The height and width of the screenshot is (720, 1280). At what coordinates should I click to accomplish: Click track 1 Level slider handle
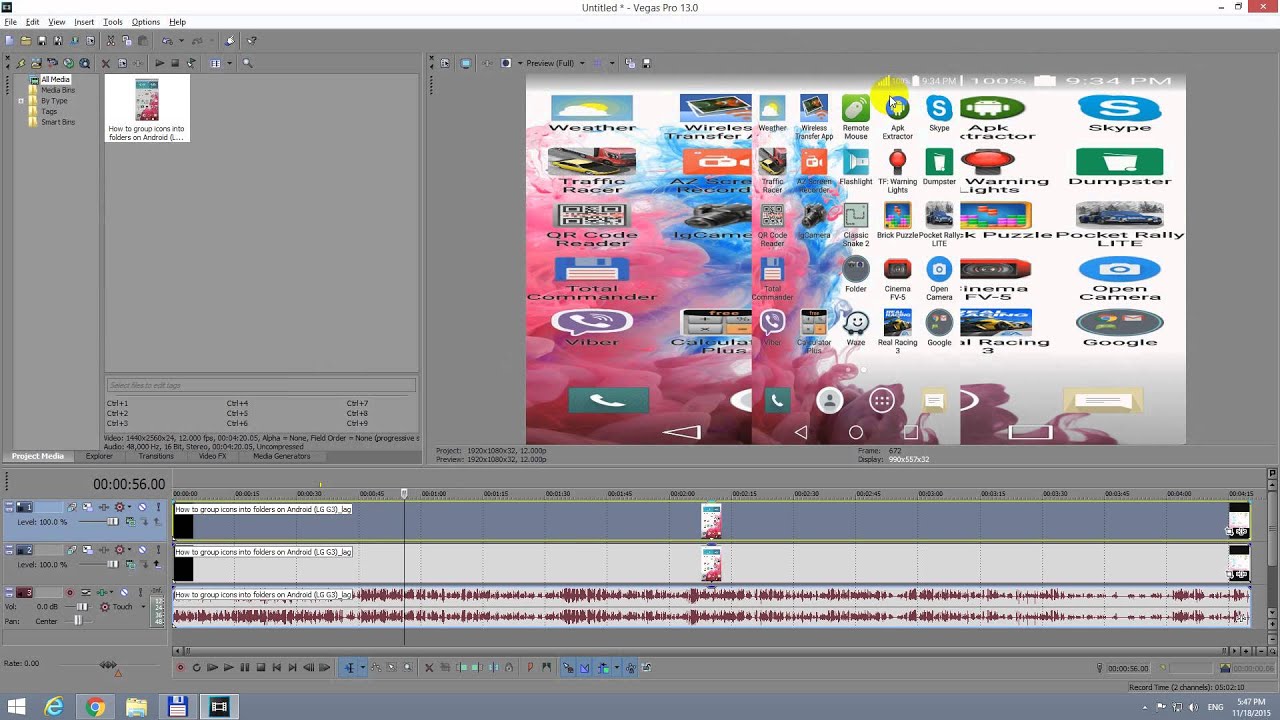tap(113, 522)
